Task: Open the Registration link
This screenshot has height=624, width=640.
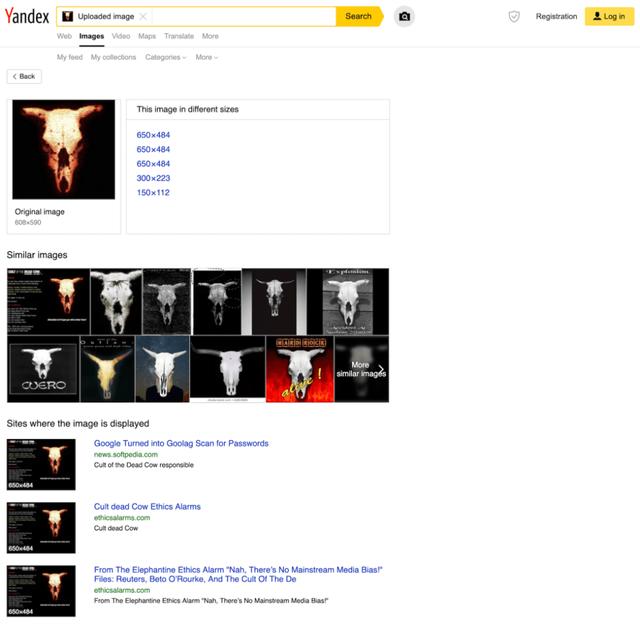Action: 556,16
